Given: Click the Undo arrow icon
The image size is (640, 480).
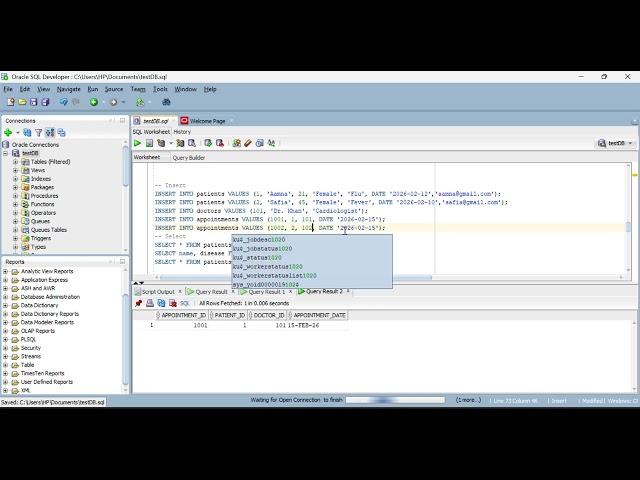Looking at the screenshot, I should tap(63, 102).
